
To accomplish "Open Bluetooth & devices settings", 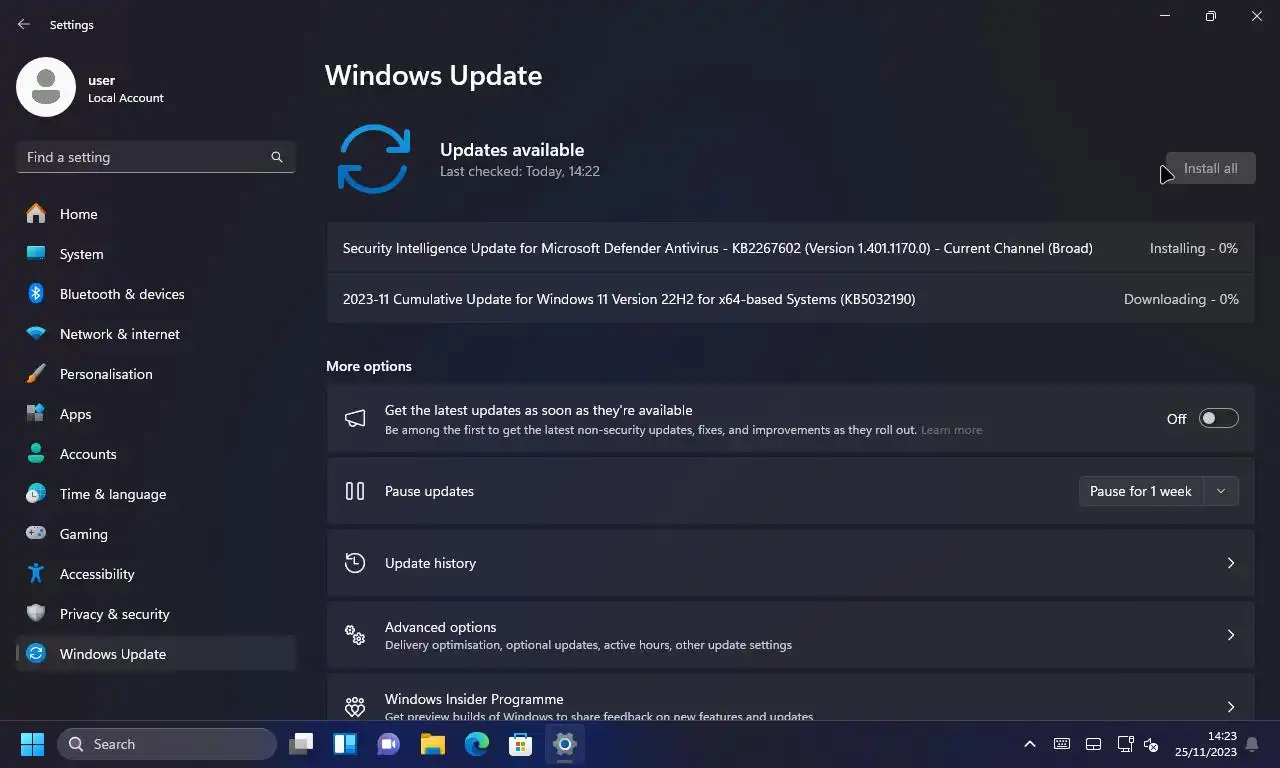I will click(156, 294).
